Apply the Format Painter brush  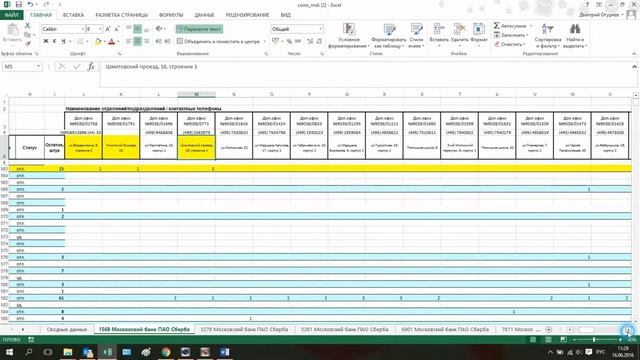click(28, 44)
